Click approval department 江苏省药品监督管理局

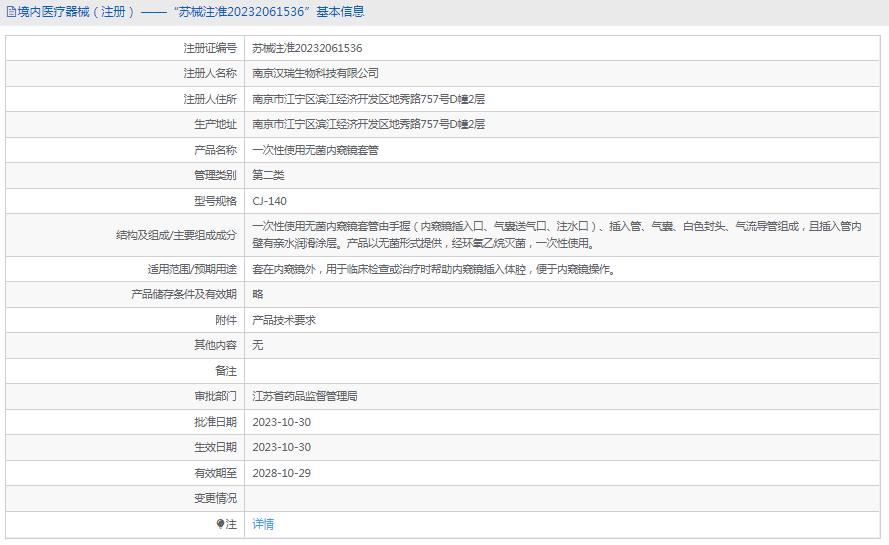pyautogui.click(x=305, y=396)
